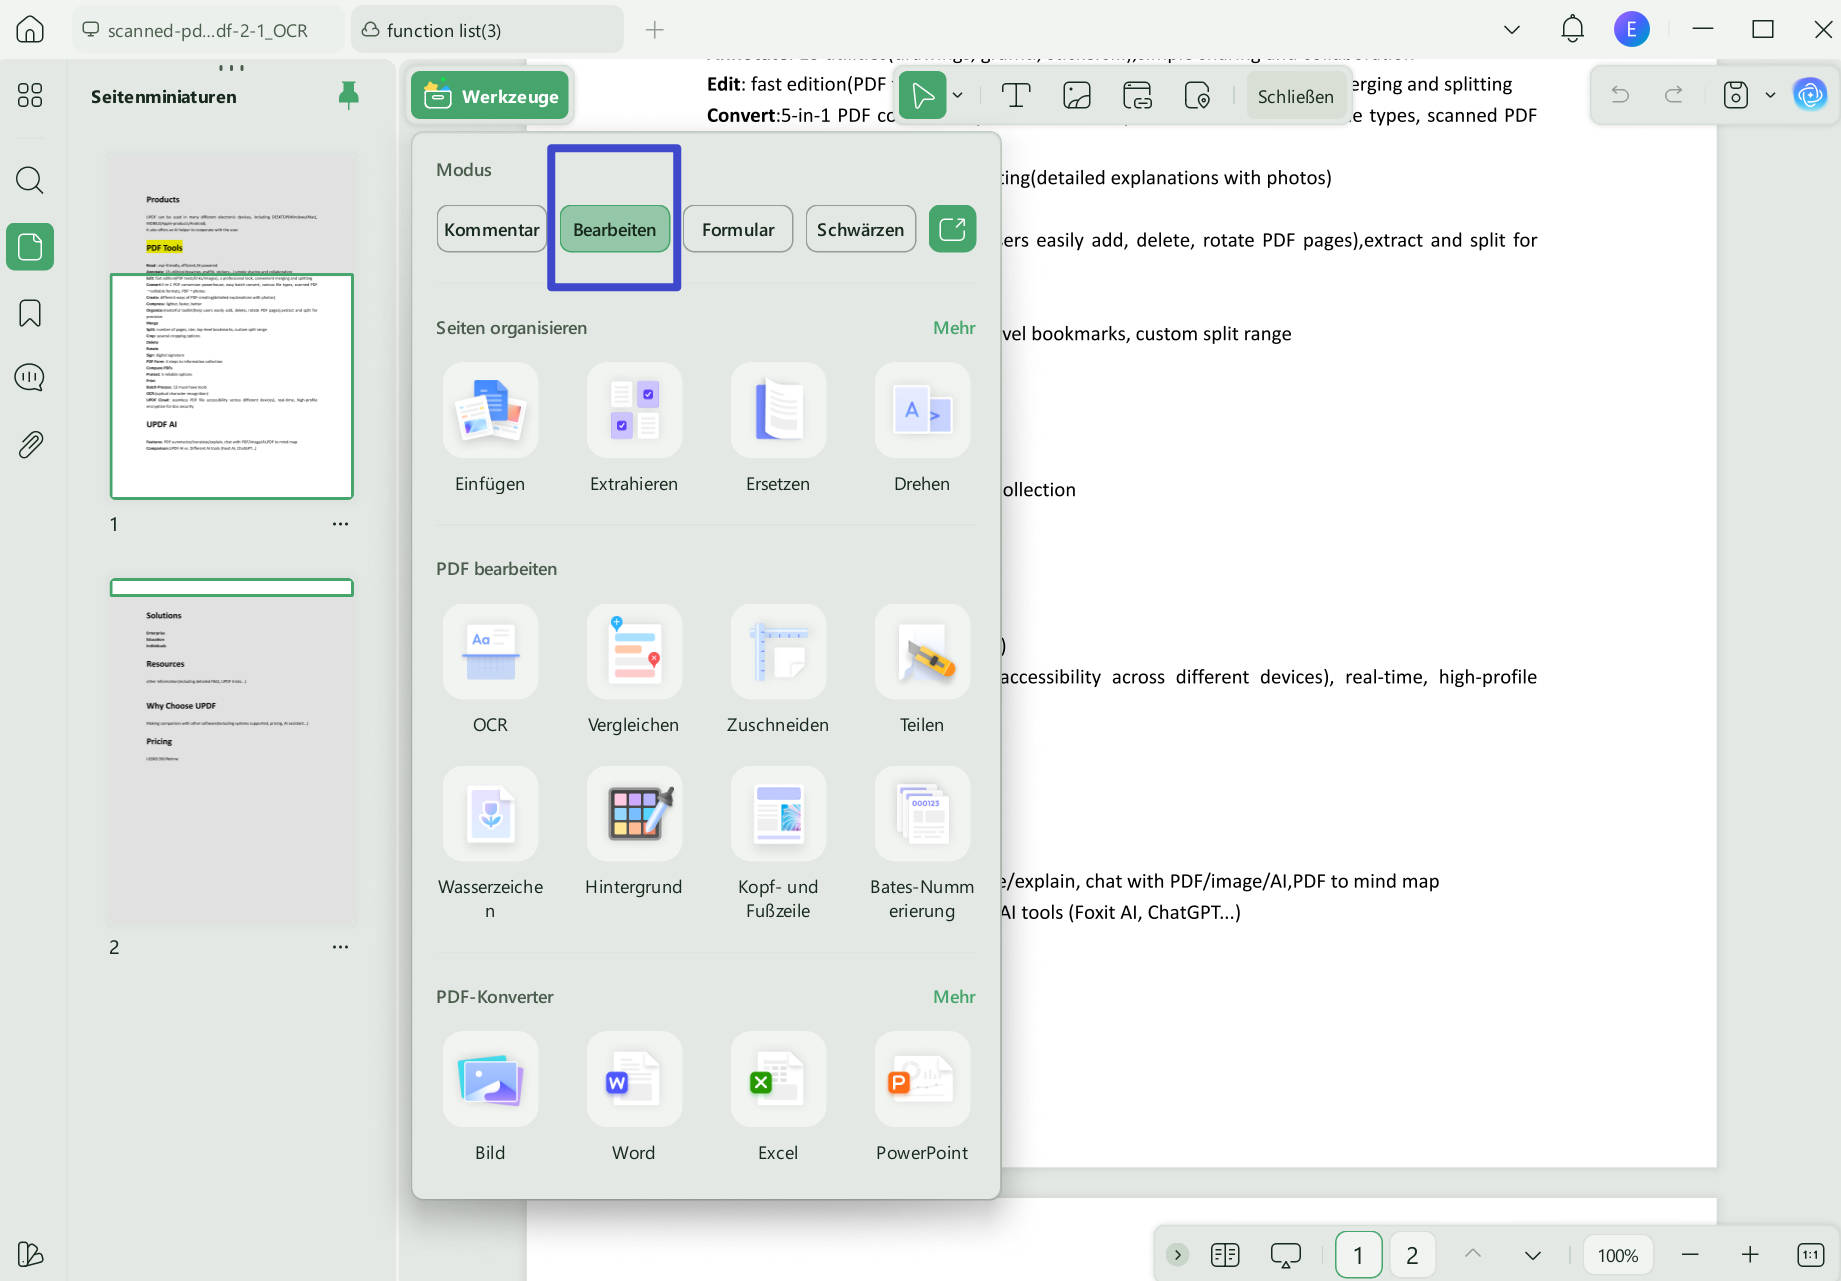Select page 2 thumbnail
Image resolution: width=1841 pixels, height=1281 pixels.
click(231, 750)
